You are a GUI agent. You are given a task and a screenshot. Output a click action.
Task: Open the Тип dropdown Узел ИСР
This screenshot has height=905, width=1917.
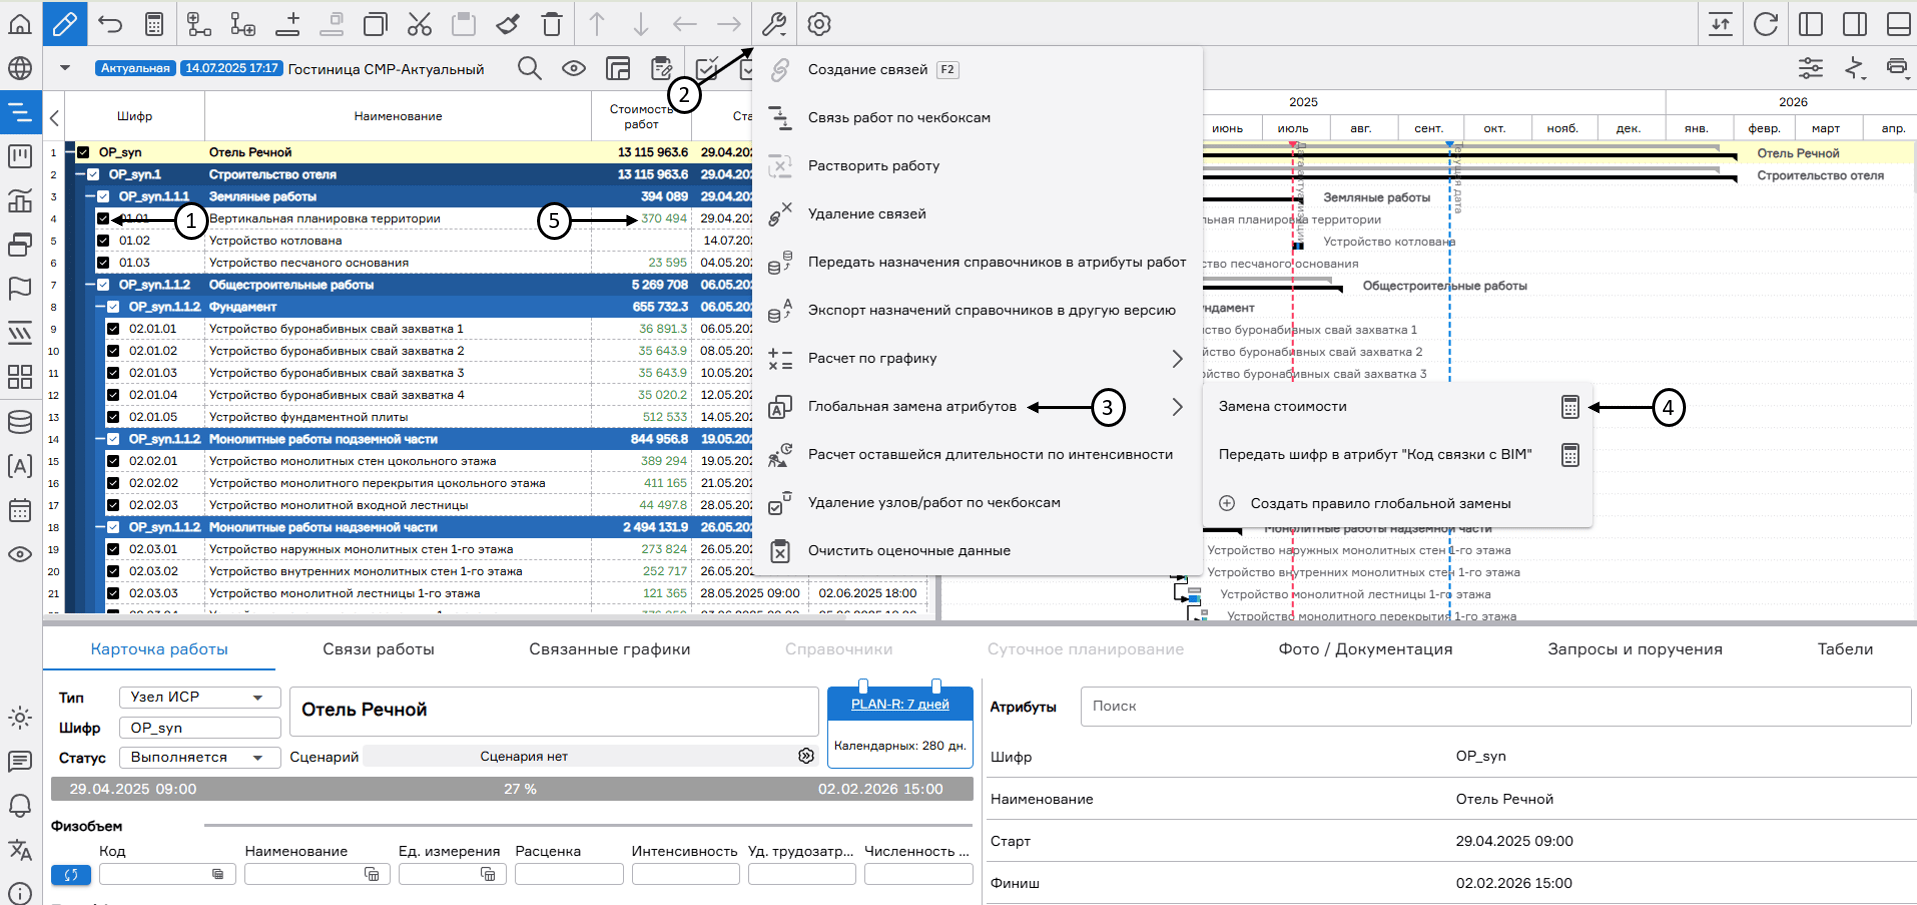click(198, 697)
